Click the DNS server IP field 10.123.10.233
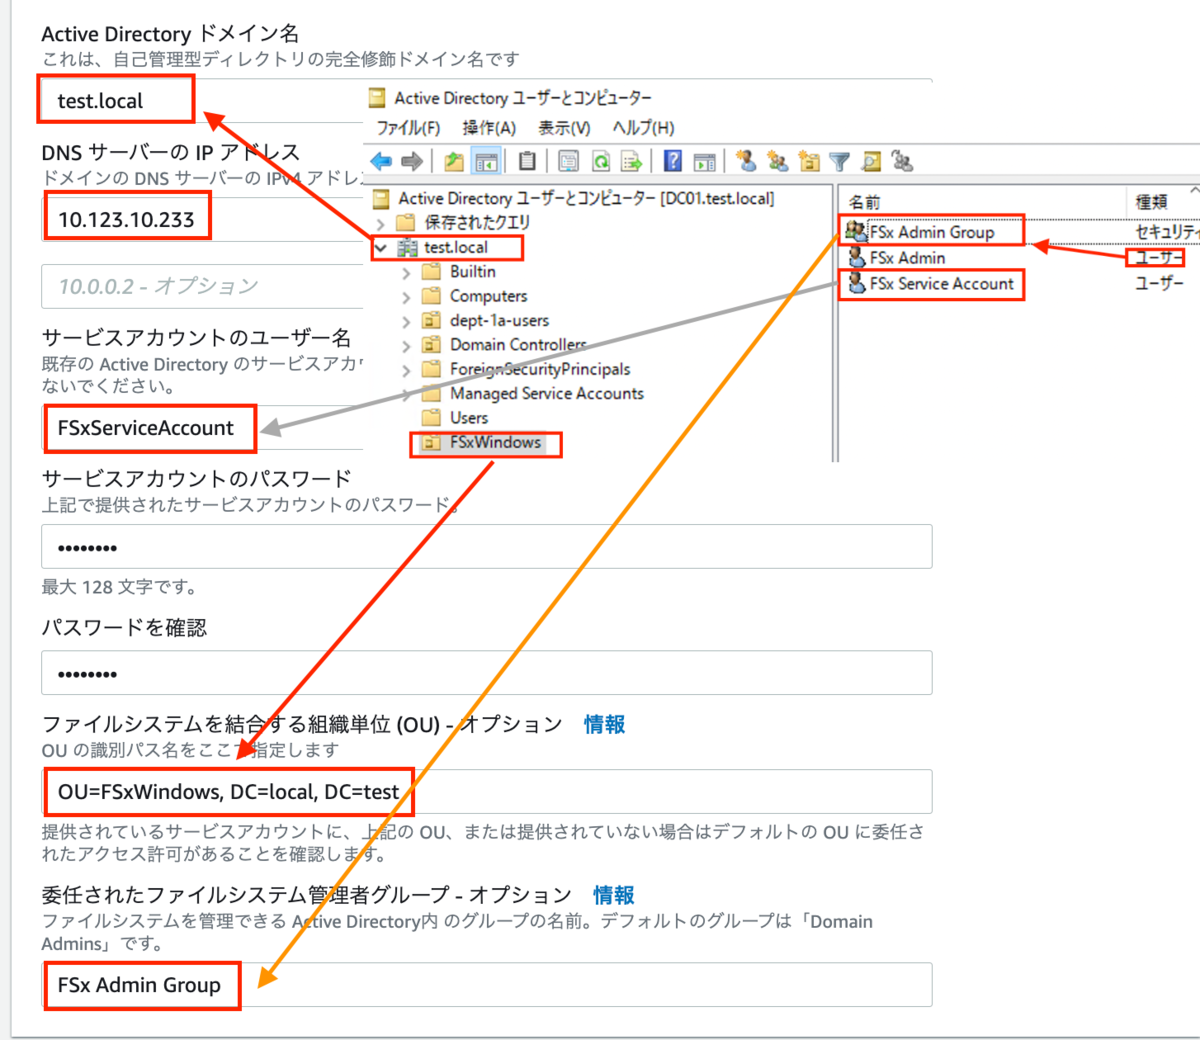This screenshot has width=1200, height=1040. (x=202, y=219)
